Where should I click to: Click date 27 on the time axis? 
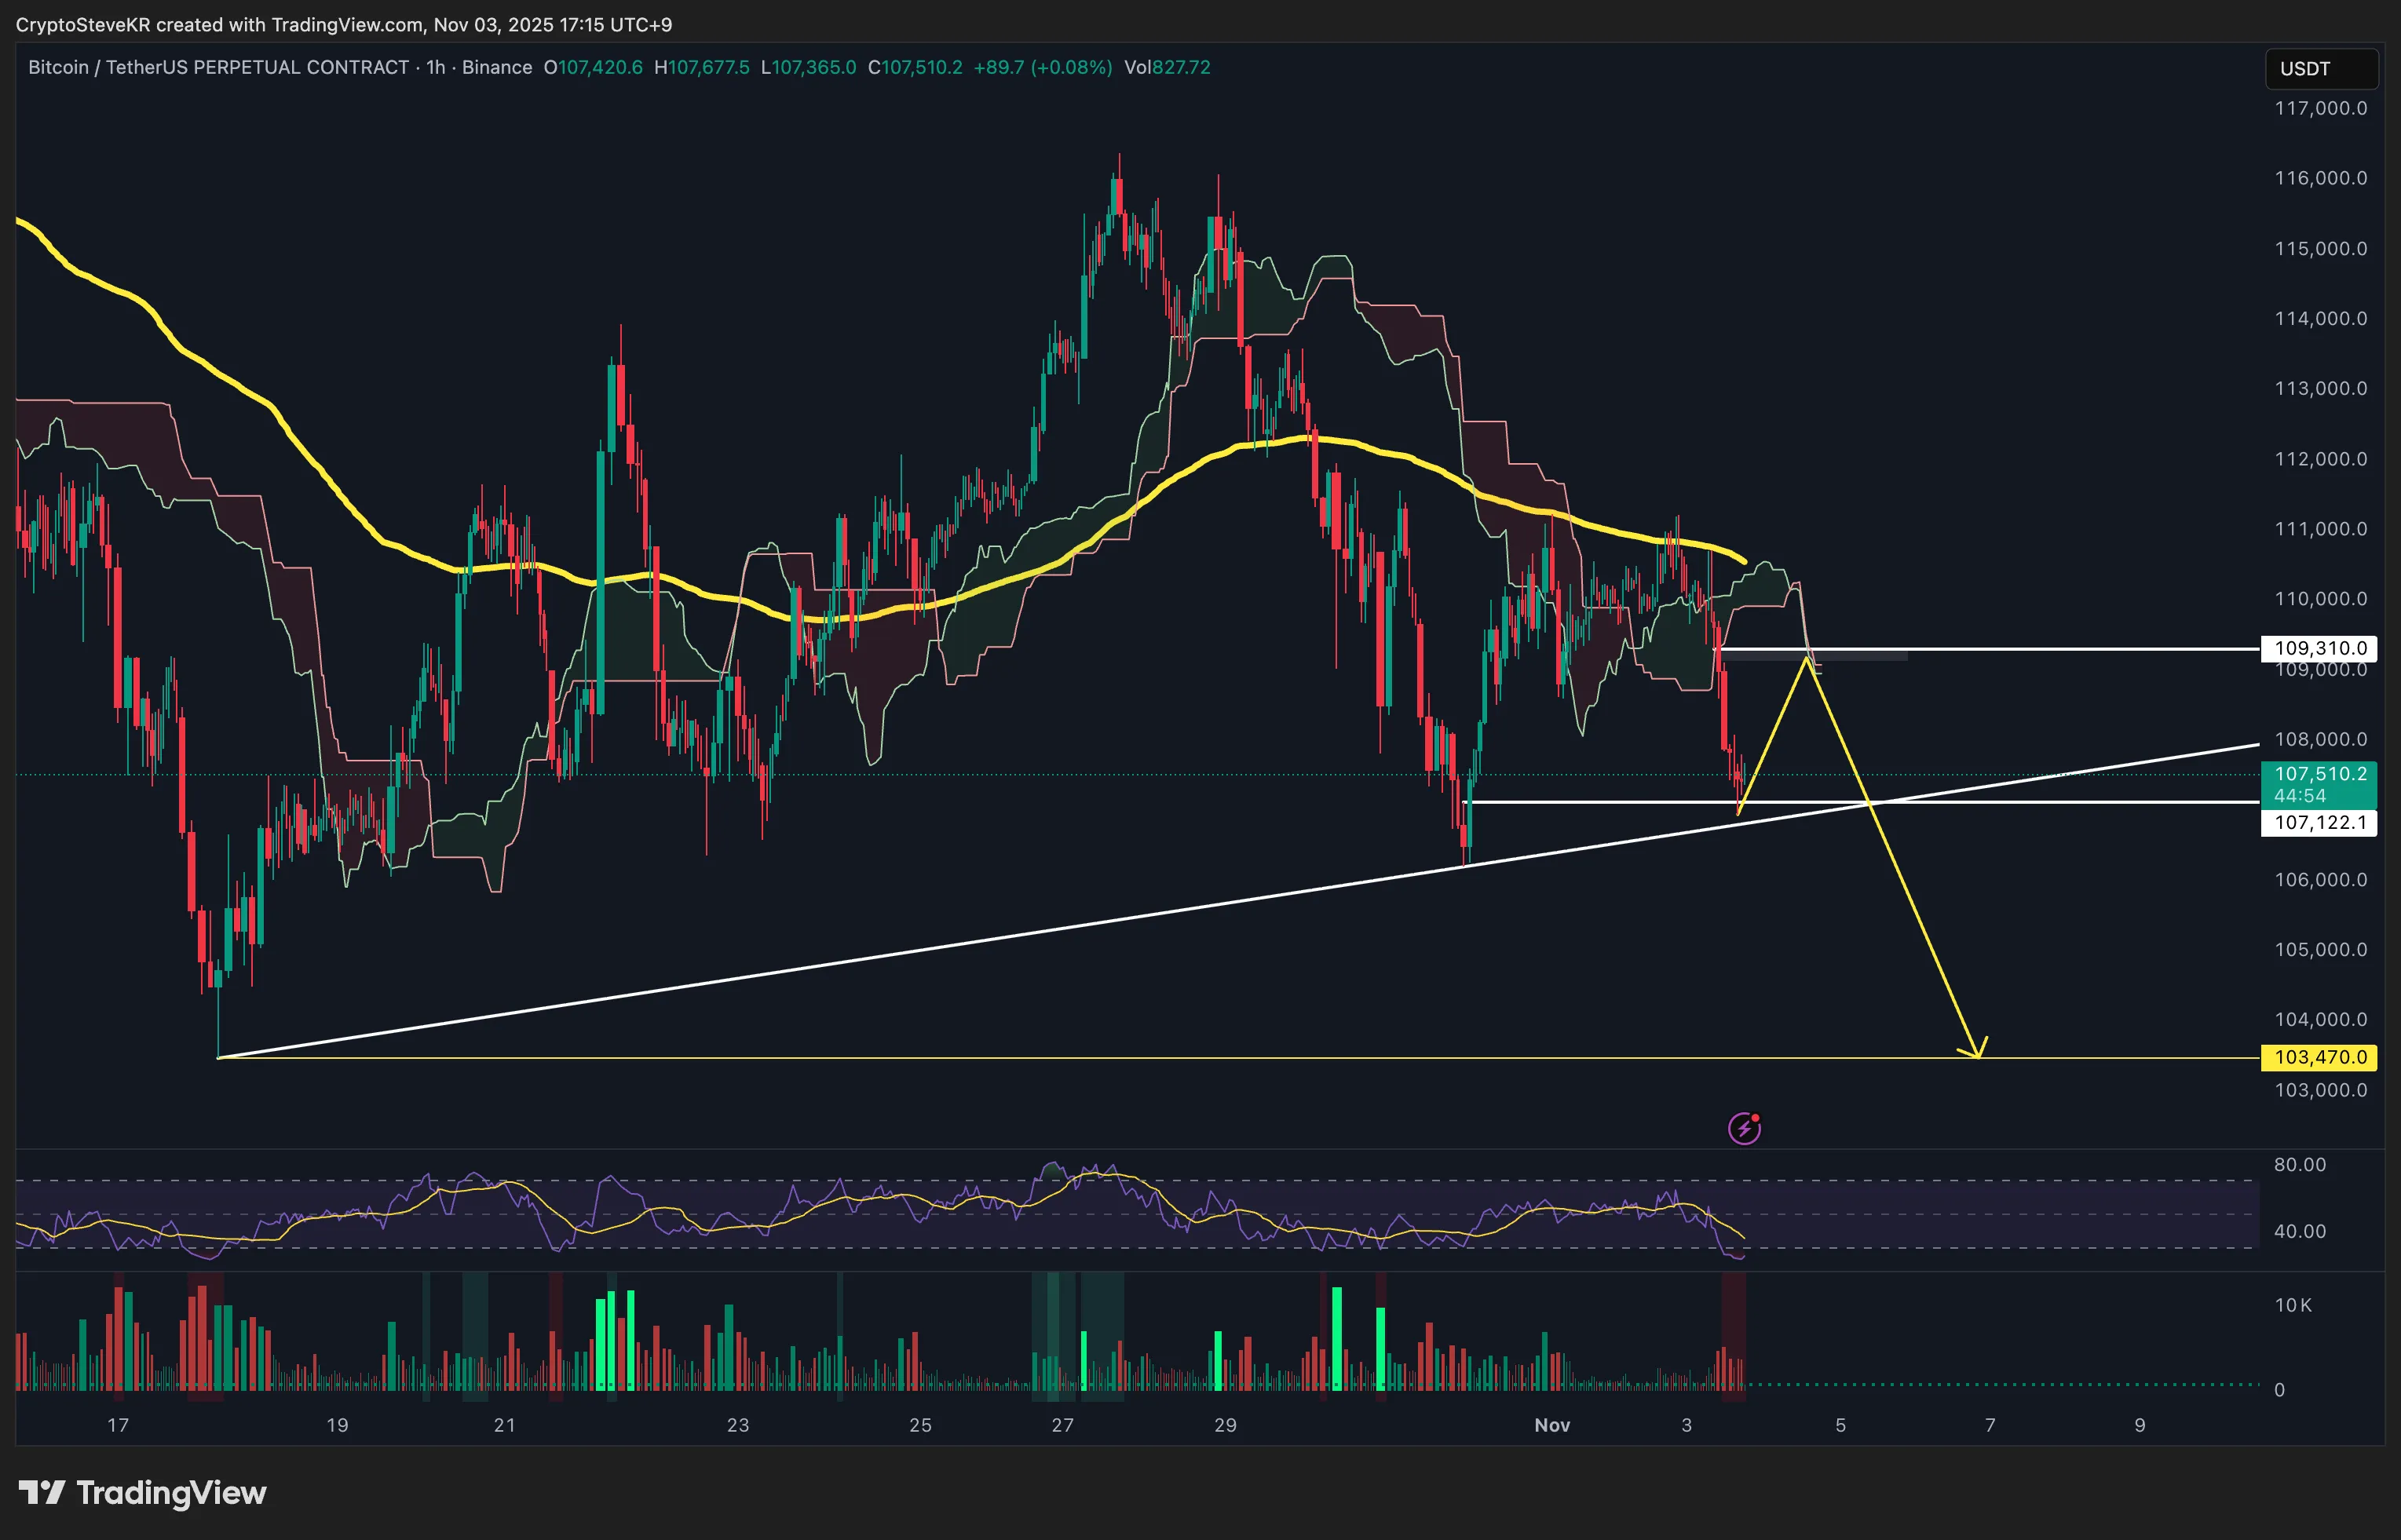pyautogui.click(x=1062, y=1425)
